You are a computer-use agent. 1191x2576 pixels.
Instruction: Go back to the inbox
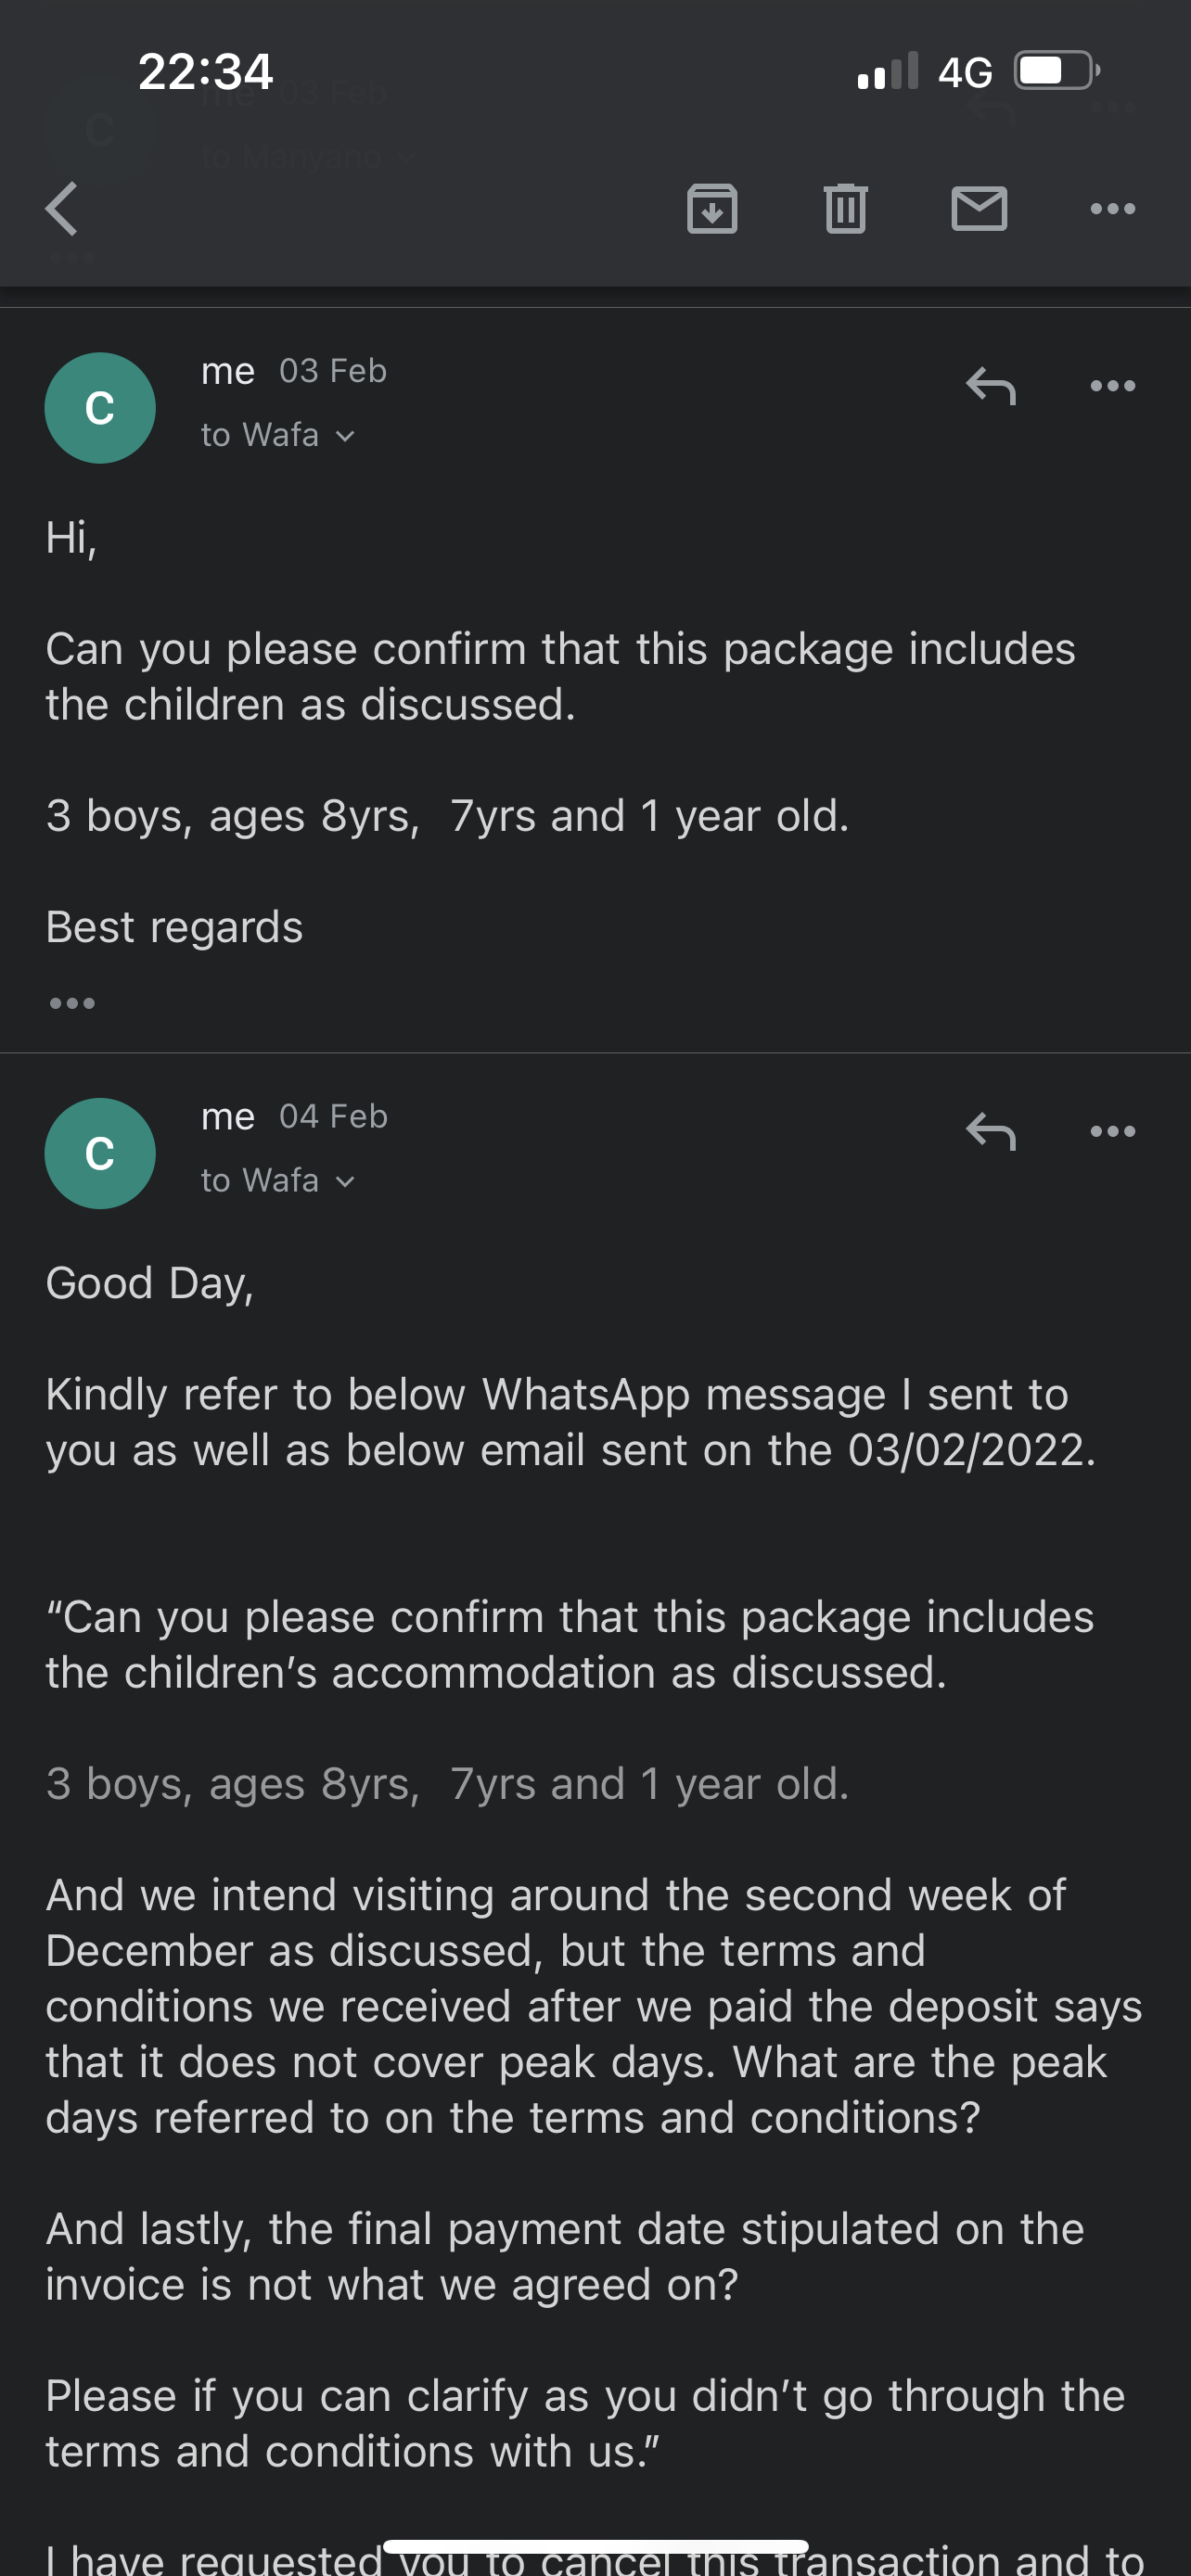(61, 209)
